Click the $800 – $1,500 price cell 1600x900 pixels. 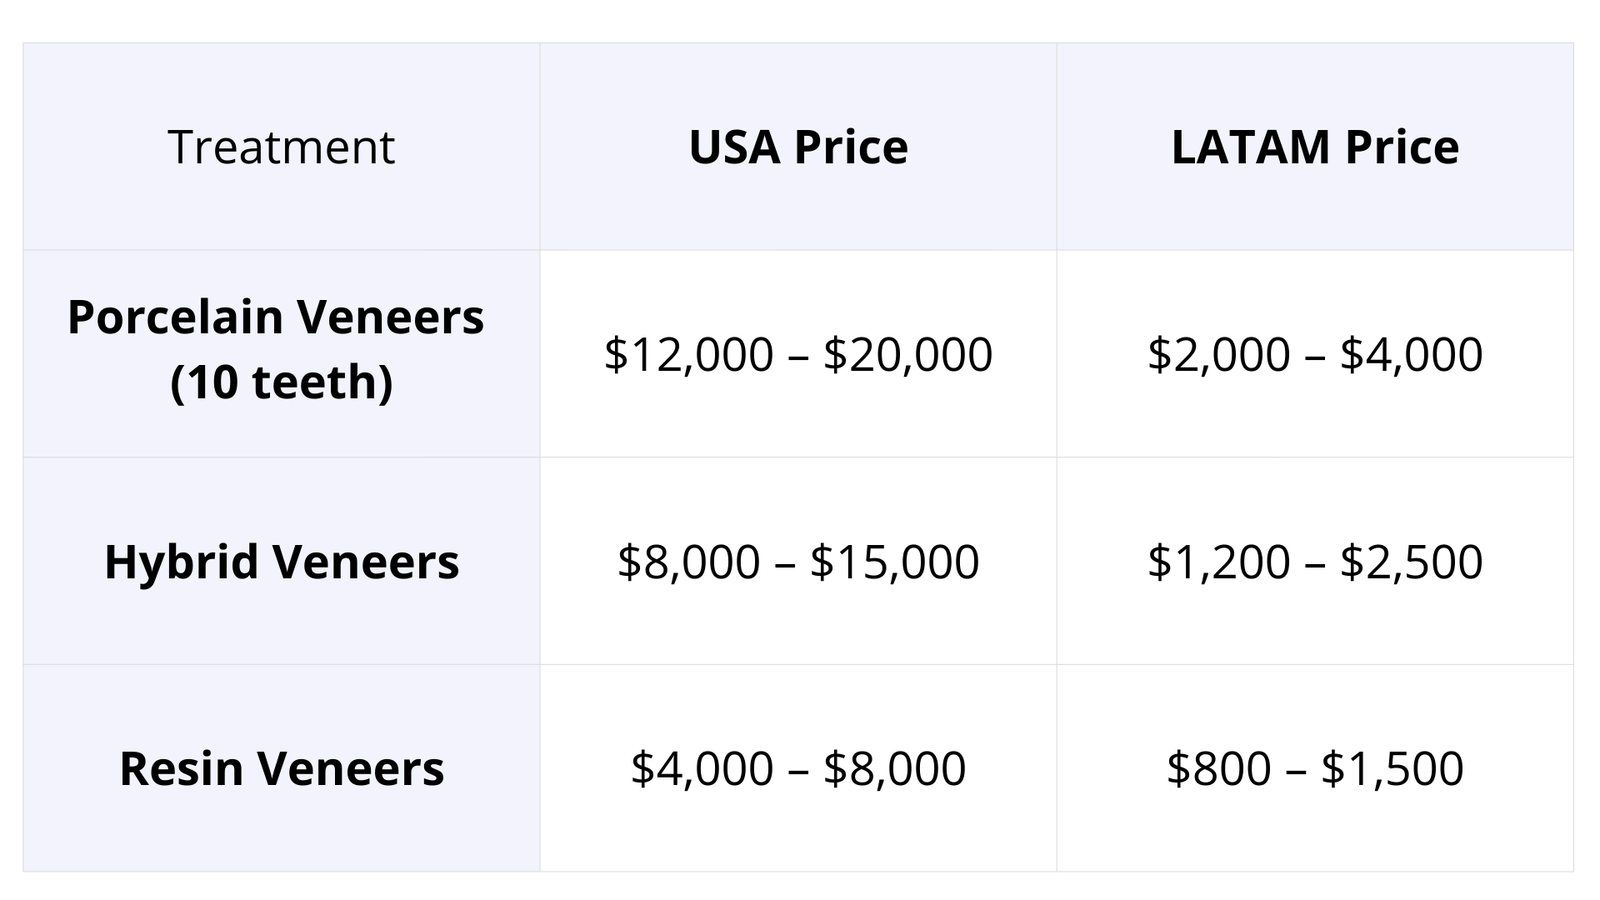pyautogui.click(x=1315, y=768)
